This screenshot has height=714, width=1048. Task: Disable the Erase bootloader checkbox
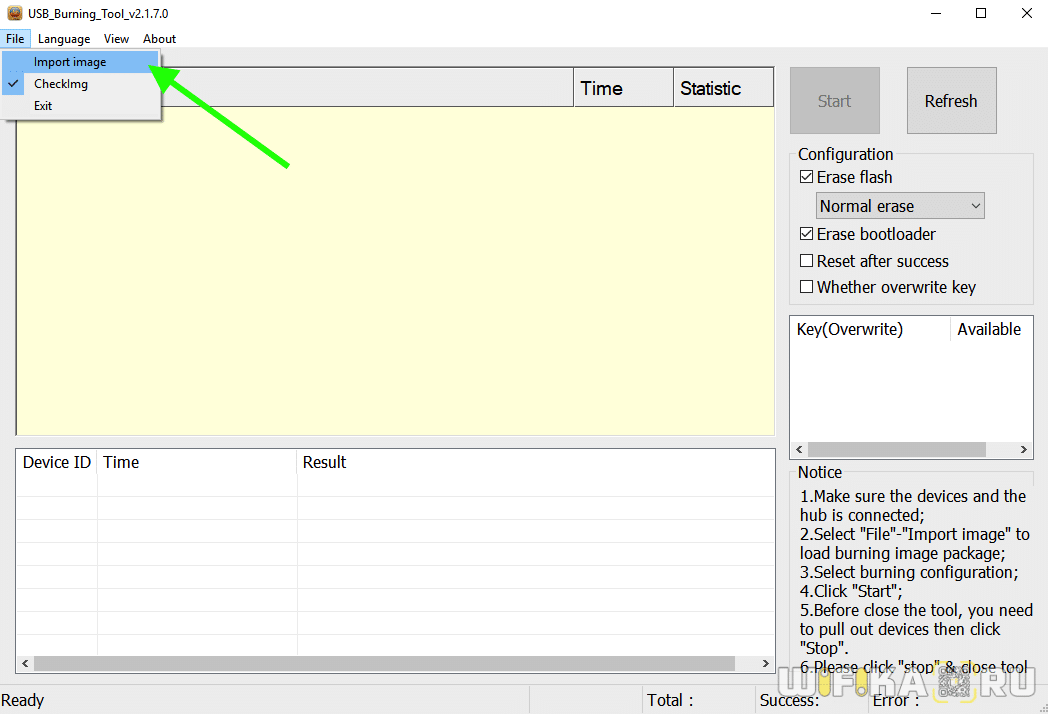(x=807, y=234)
